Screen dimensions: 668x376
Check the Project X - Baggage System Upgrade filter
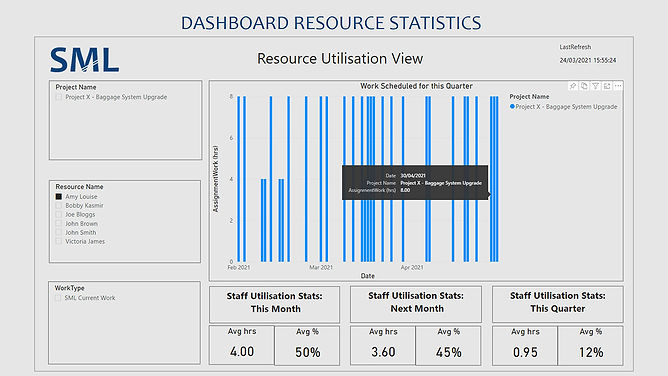[x=59, y=97]
